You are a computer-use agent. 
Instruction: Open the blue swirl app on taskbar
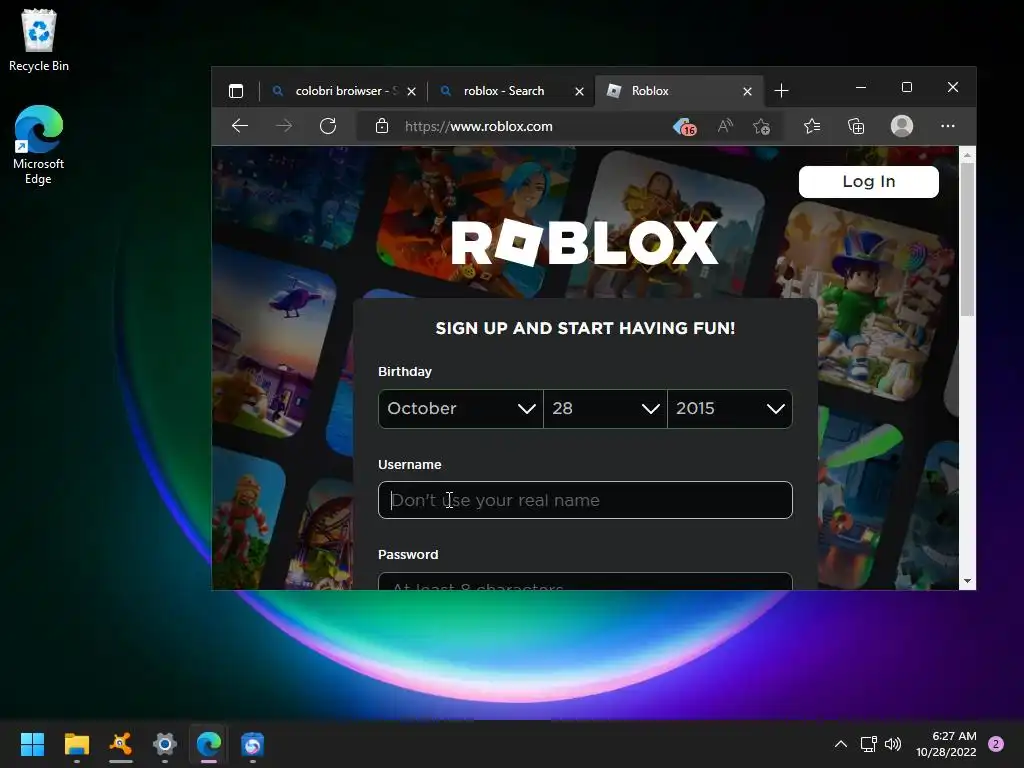[253, 744]
